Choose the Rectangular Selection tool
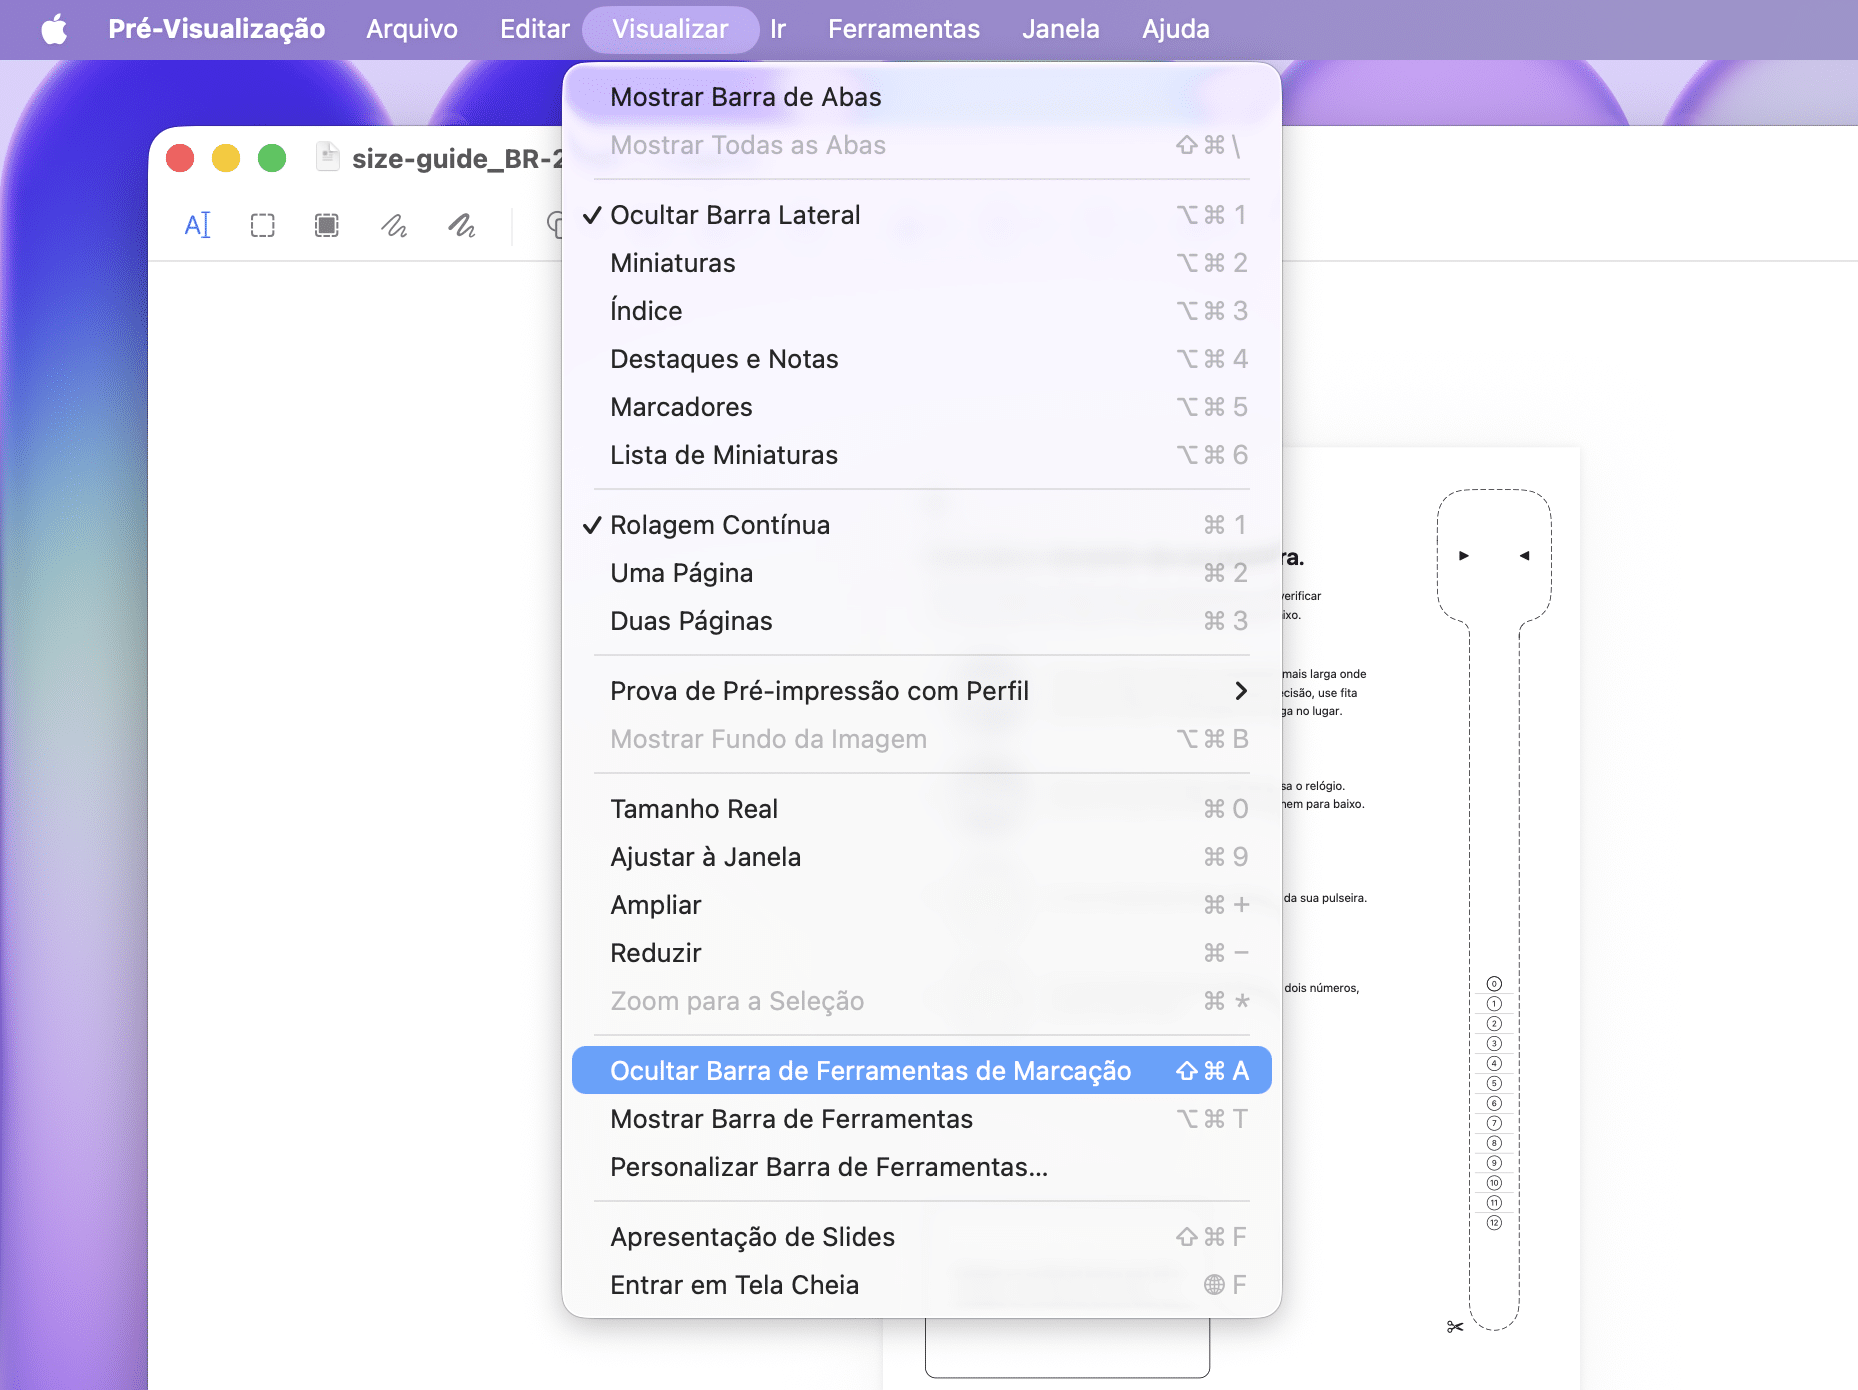Image resolution: width=1858 pixels, height=1390 pixels. point(262,225)
